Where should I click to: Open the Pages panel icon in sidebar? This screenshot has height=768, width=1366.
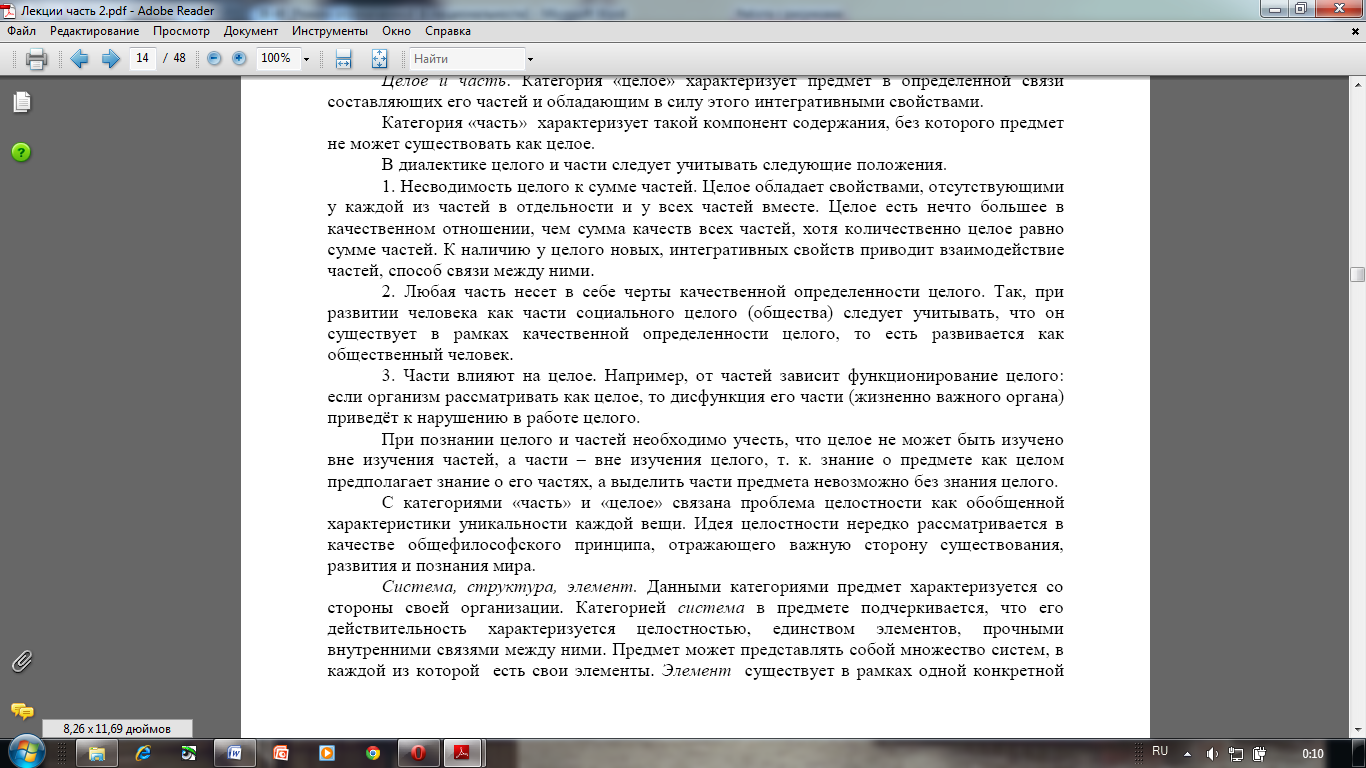point(21,102)
